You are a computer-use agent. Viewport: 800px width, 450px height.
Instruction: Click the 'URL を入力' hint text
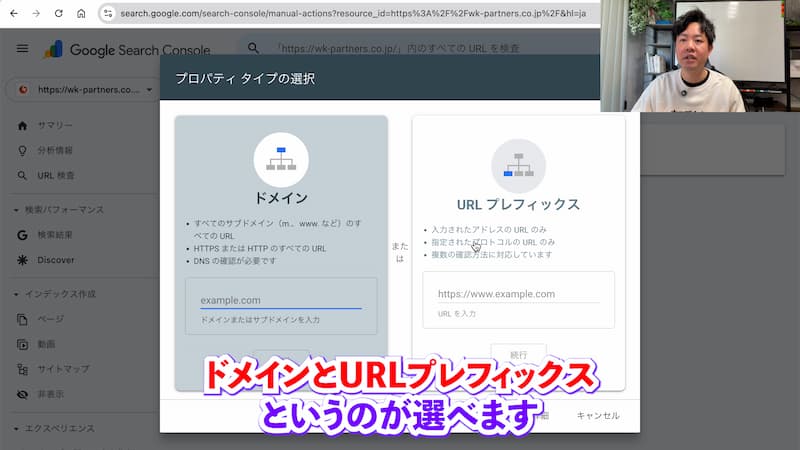click(457, 314)
